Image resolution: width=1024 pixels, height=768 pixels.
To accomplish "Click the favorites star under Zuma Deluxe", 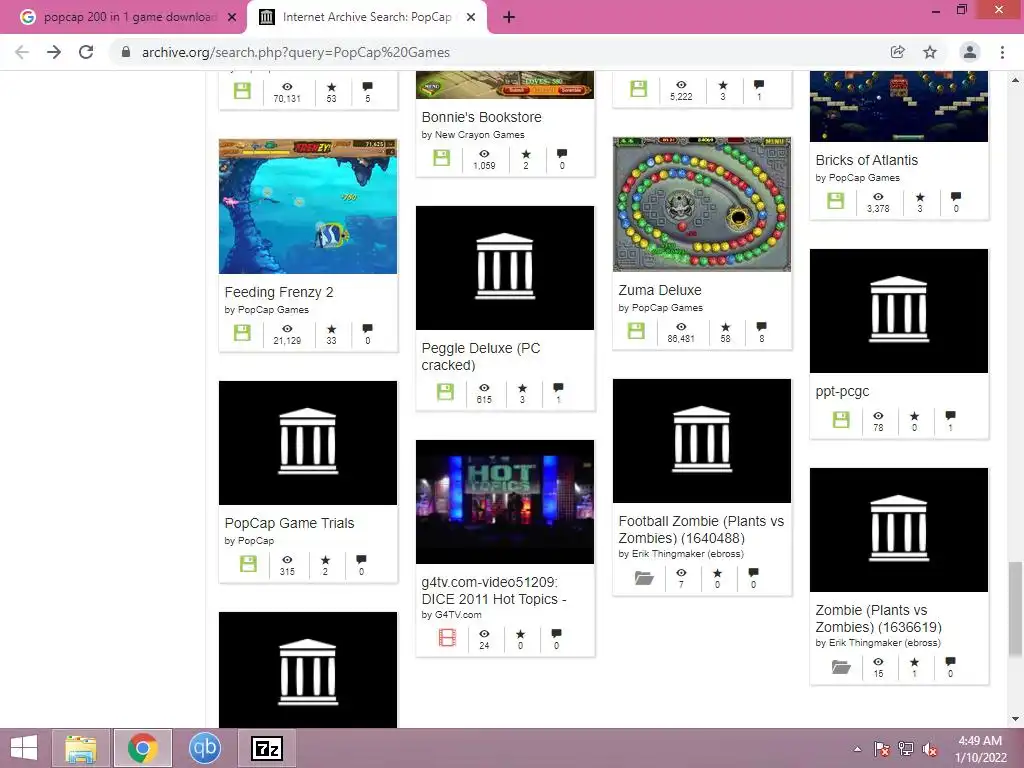I will 725,327.
